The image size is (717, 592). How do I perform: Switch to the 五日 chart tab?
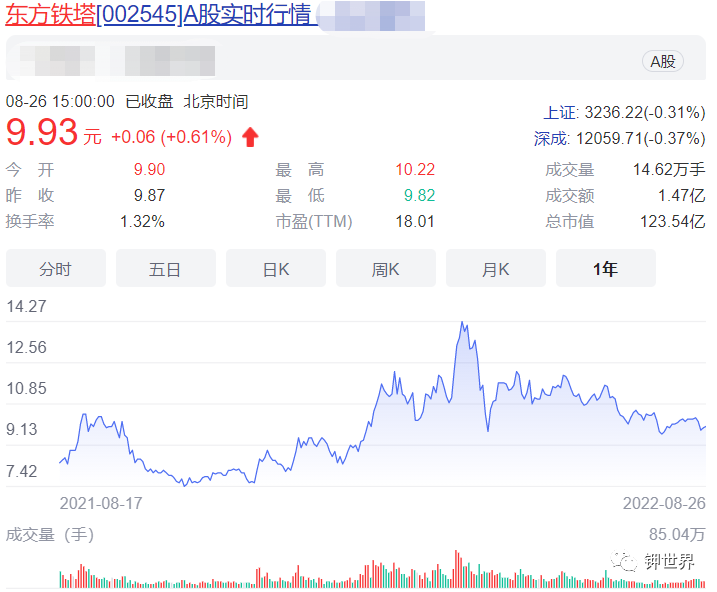click(166, 268)
